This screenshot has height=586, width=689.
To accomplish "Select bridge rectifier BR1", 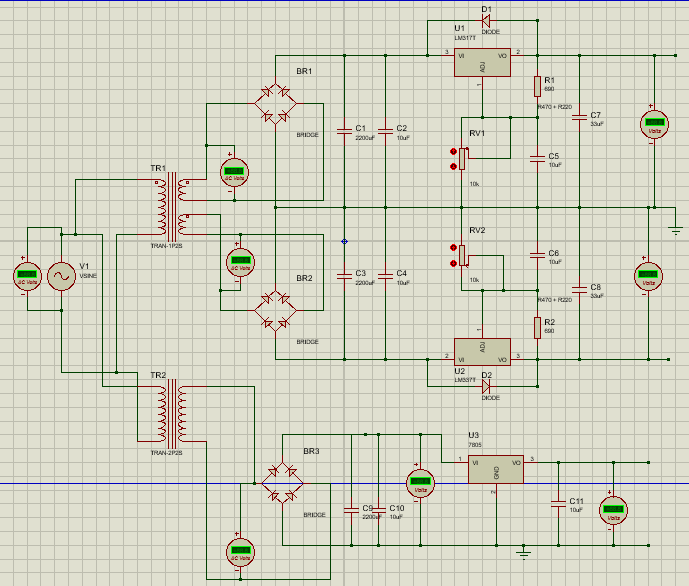I will tap(276, 104).
